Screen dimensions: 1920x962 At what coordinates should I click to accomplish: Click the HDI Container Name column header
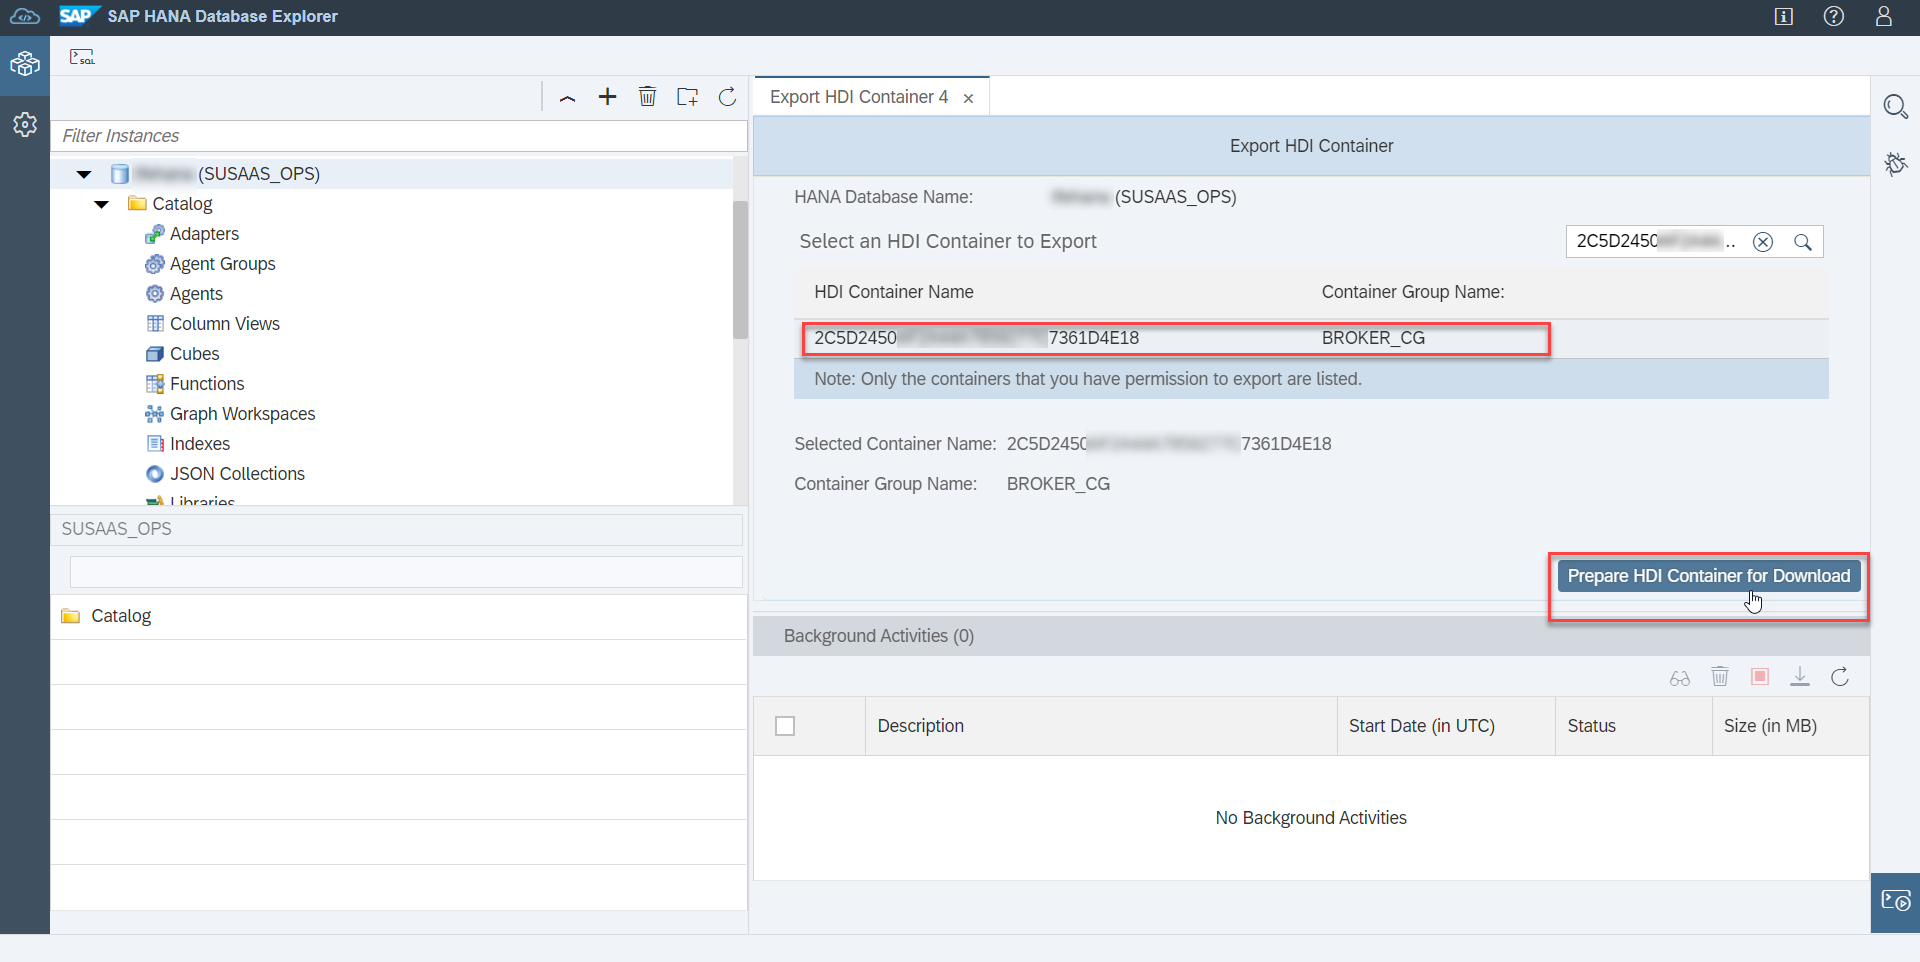pos(894,292)
